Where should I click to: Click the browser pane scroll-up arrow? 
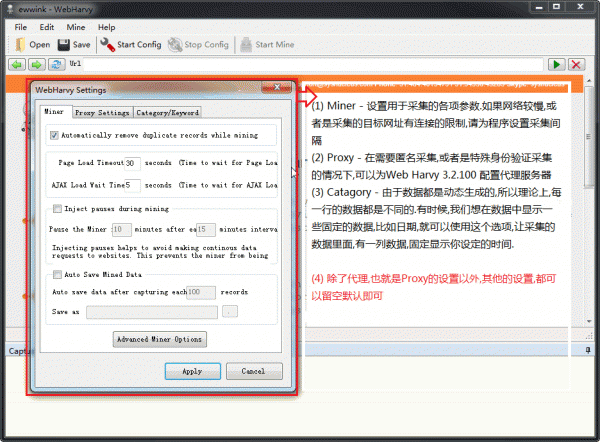coord(589,81)
